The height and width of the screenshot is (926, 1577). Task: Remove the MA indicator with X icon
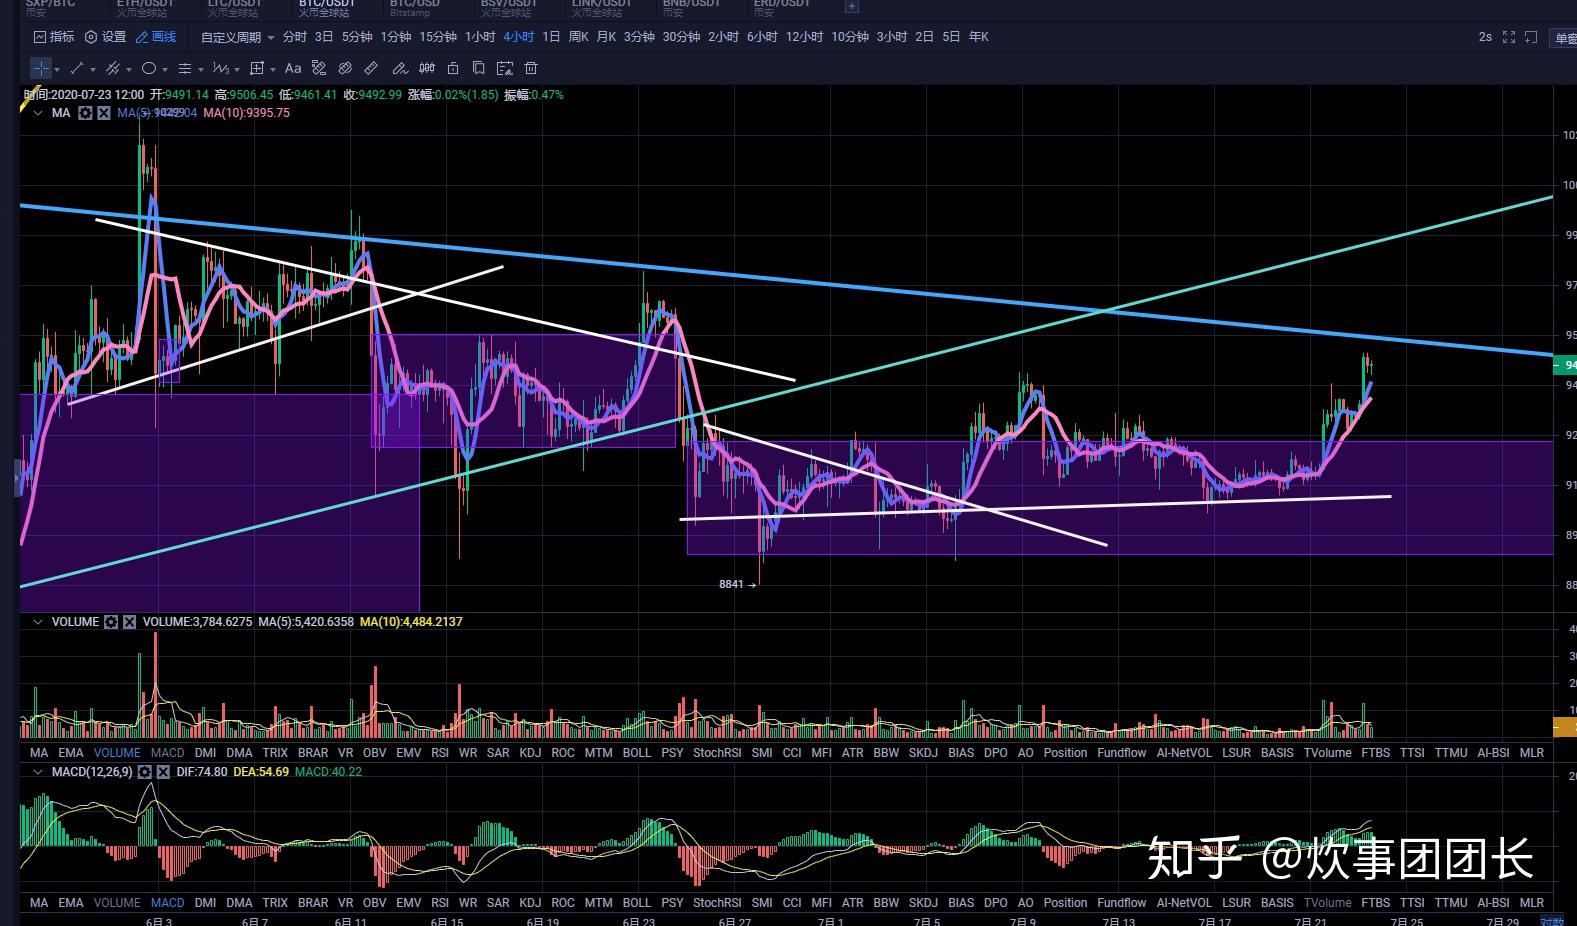point(103,113)
